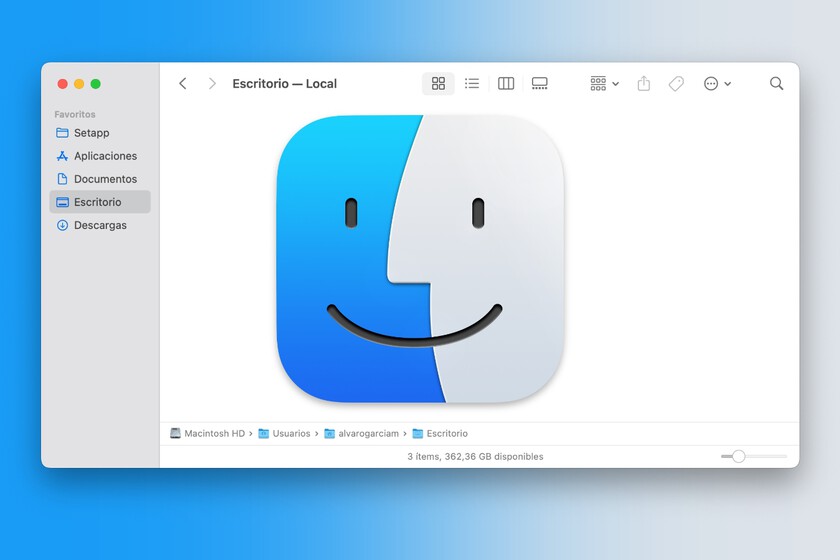The width and height of the screenshot is (840, 560).
Task: Click the Setapp folder icon
Action: pyautogui.click(x=62, y=133)
